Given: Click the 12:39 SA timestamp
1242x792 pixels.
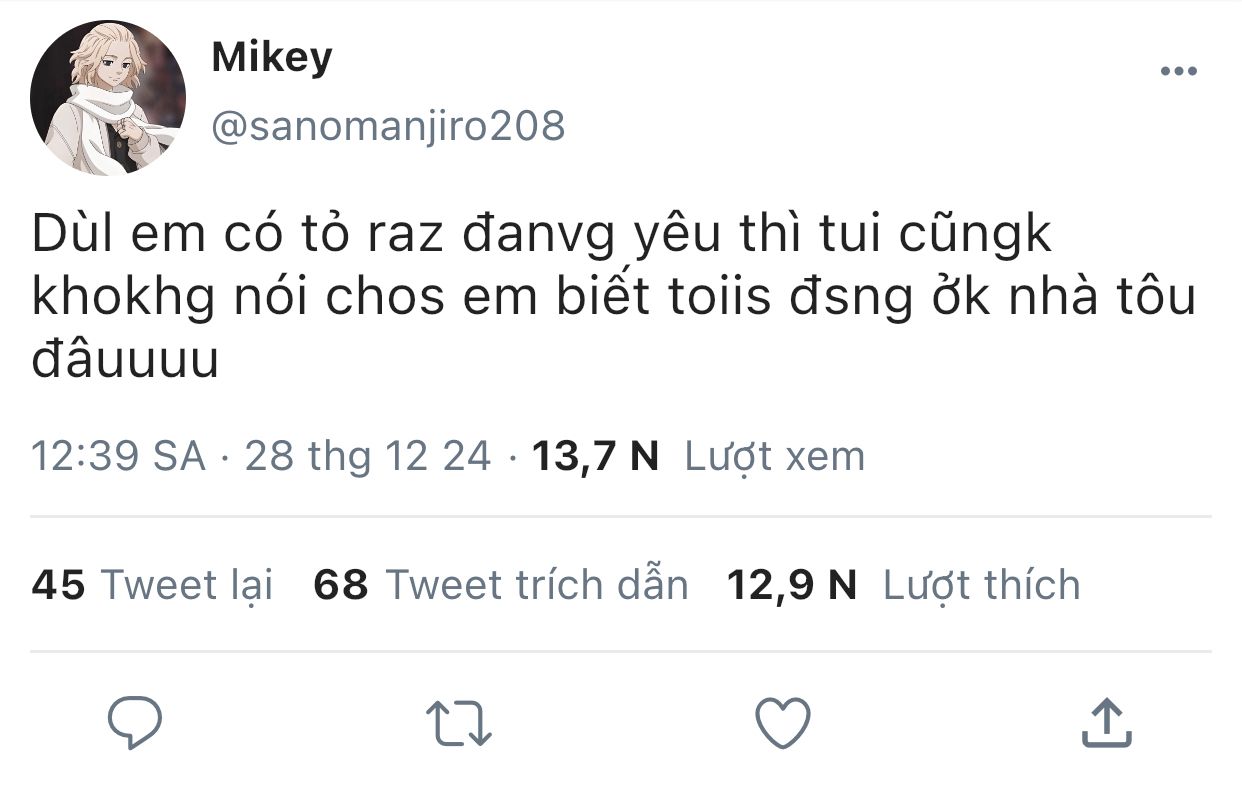Looking at the screenshot, I should (118, 456).
